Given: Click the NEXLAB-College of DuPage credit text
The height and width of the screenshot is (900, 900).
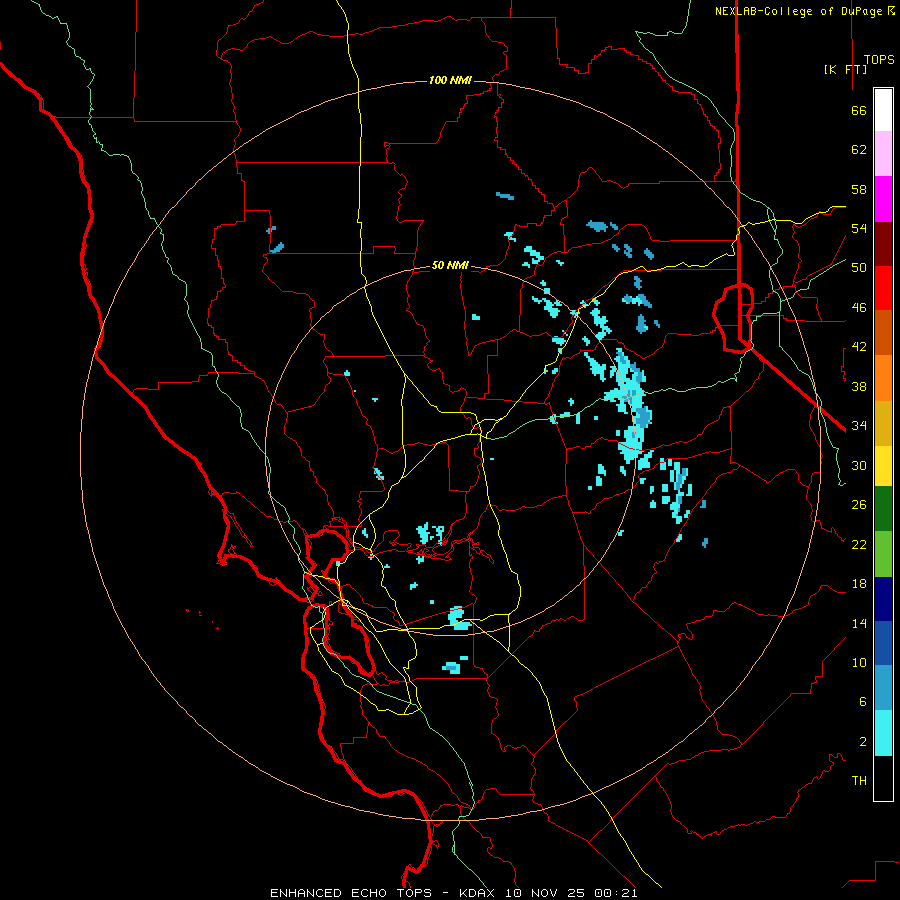Looking at the screenshot, I should click(x=804, y=11).
